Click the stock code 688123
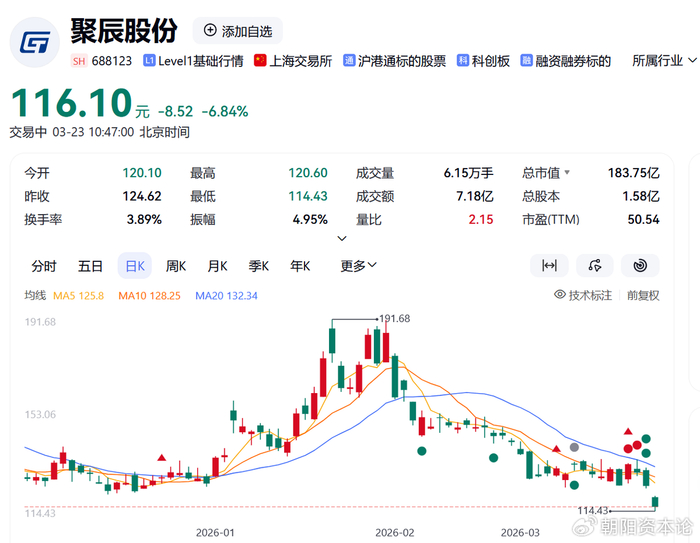This screenshot has width=700, height=543. (x=112, y=61)
